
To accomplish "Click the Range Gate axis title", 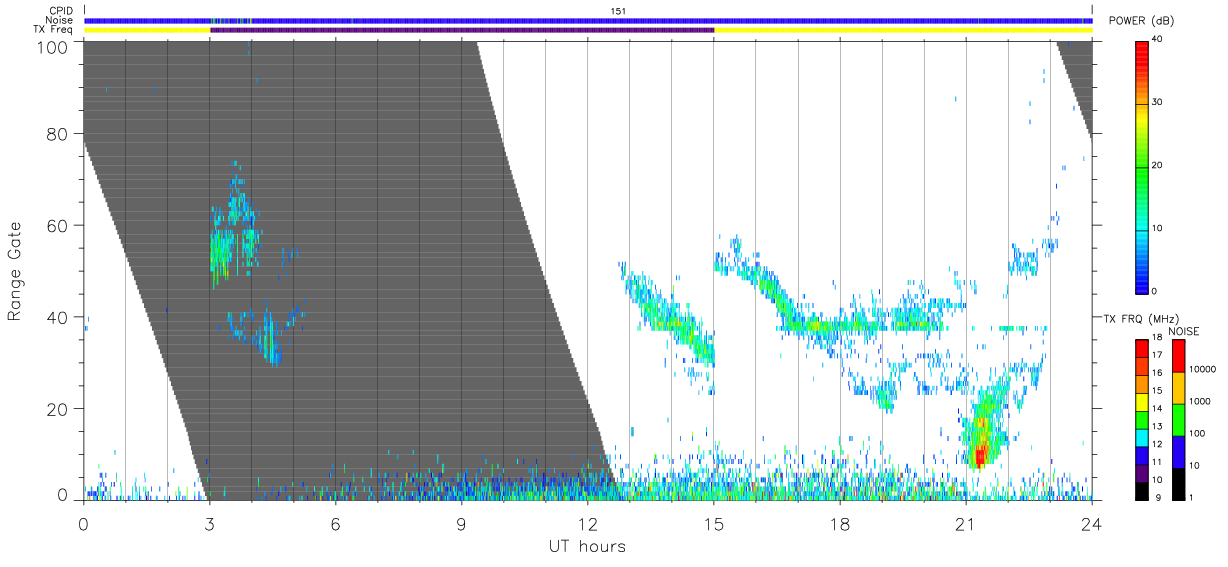I will click(16, 272).
